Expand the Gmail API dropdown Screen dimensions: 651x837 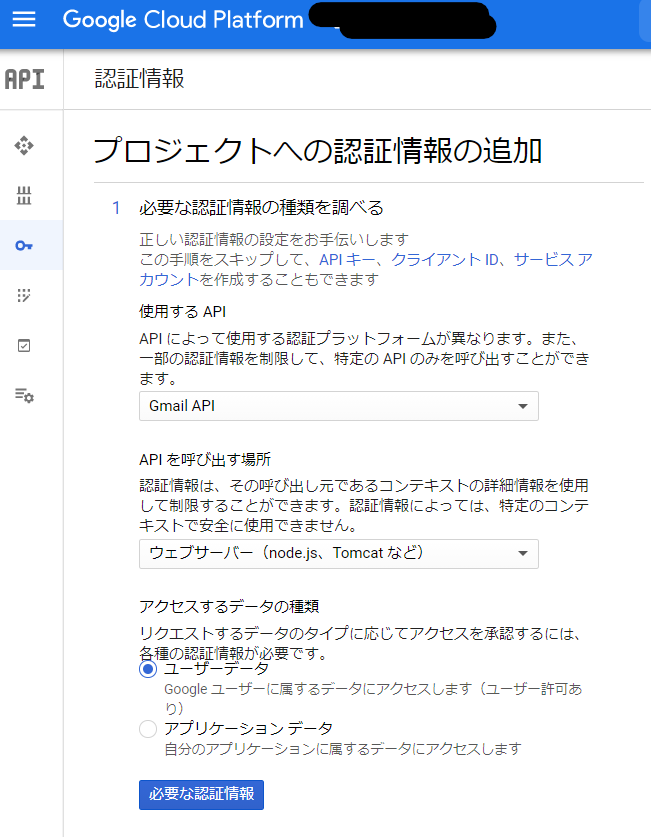pos(338,406)
